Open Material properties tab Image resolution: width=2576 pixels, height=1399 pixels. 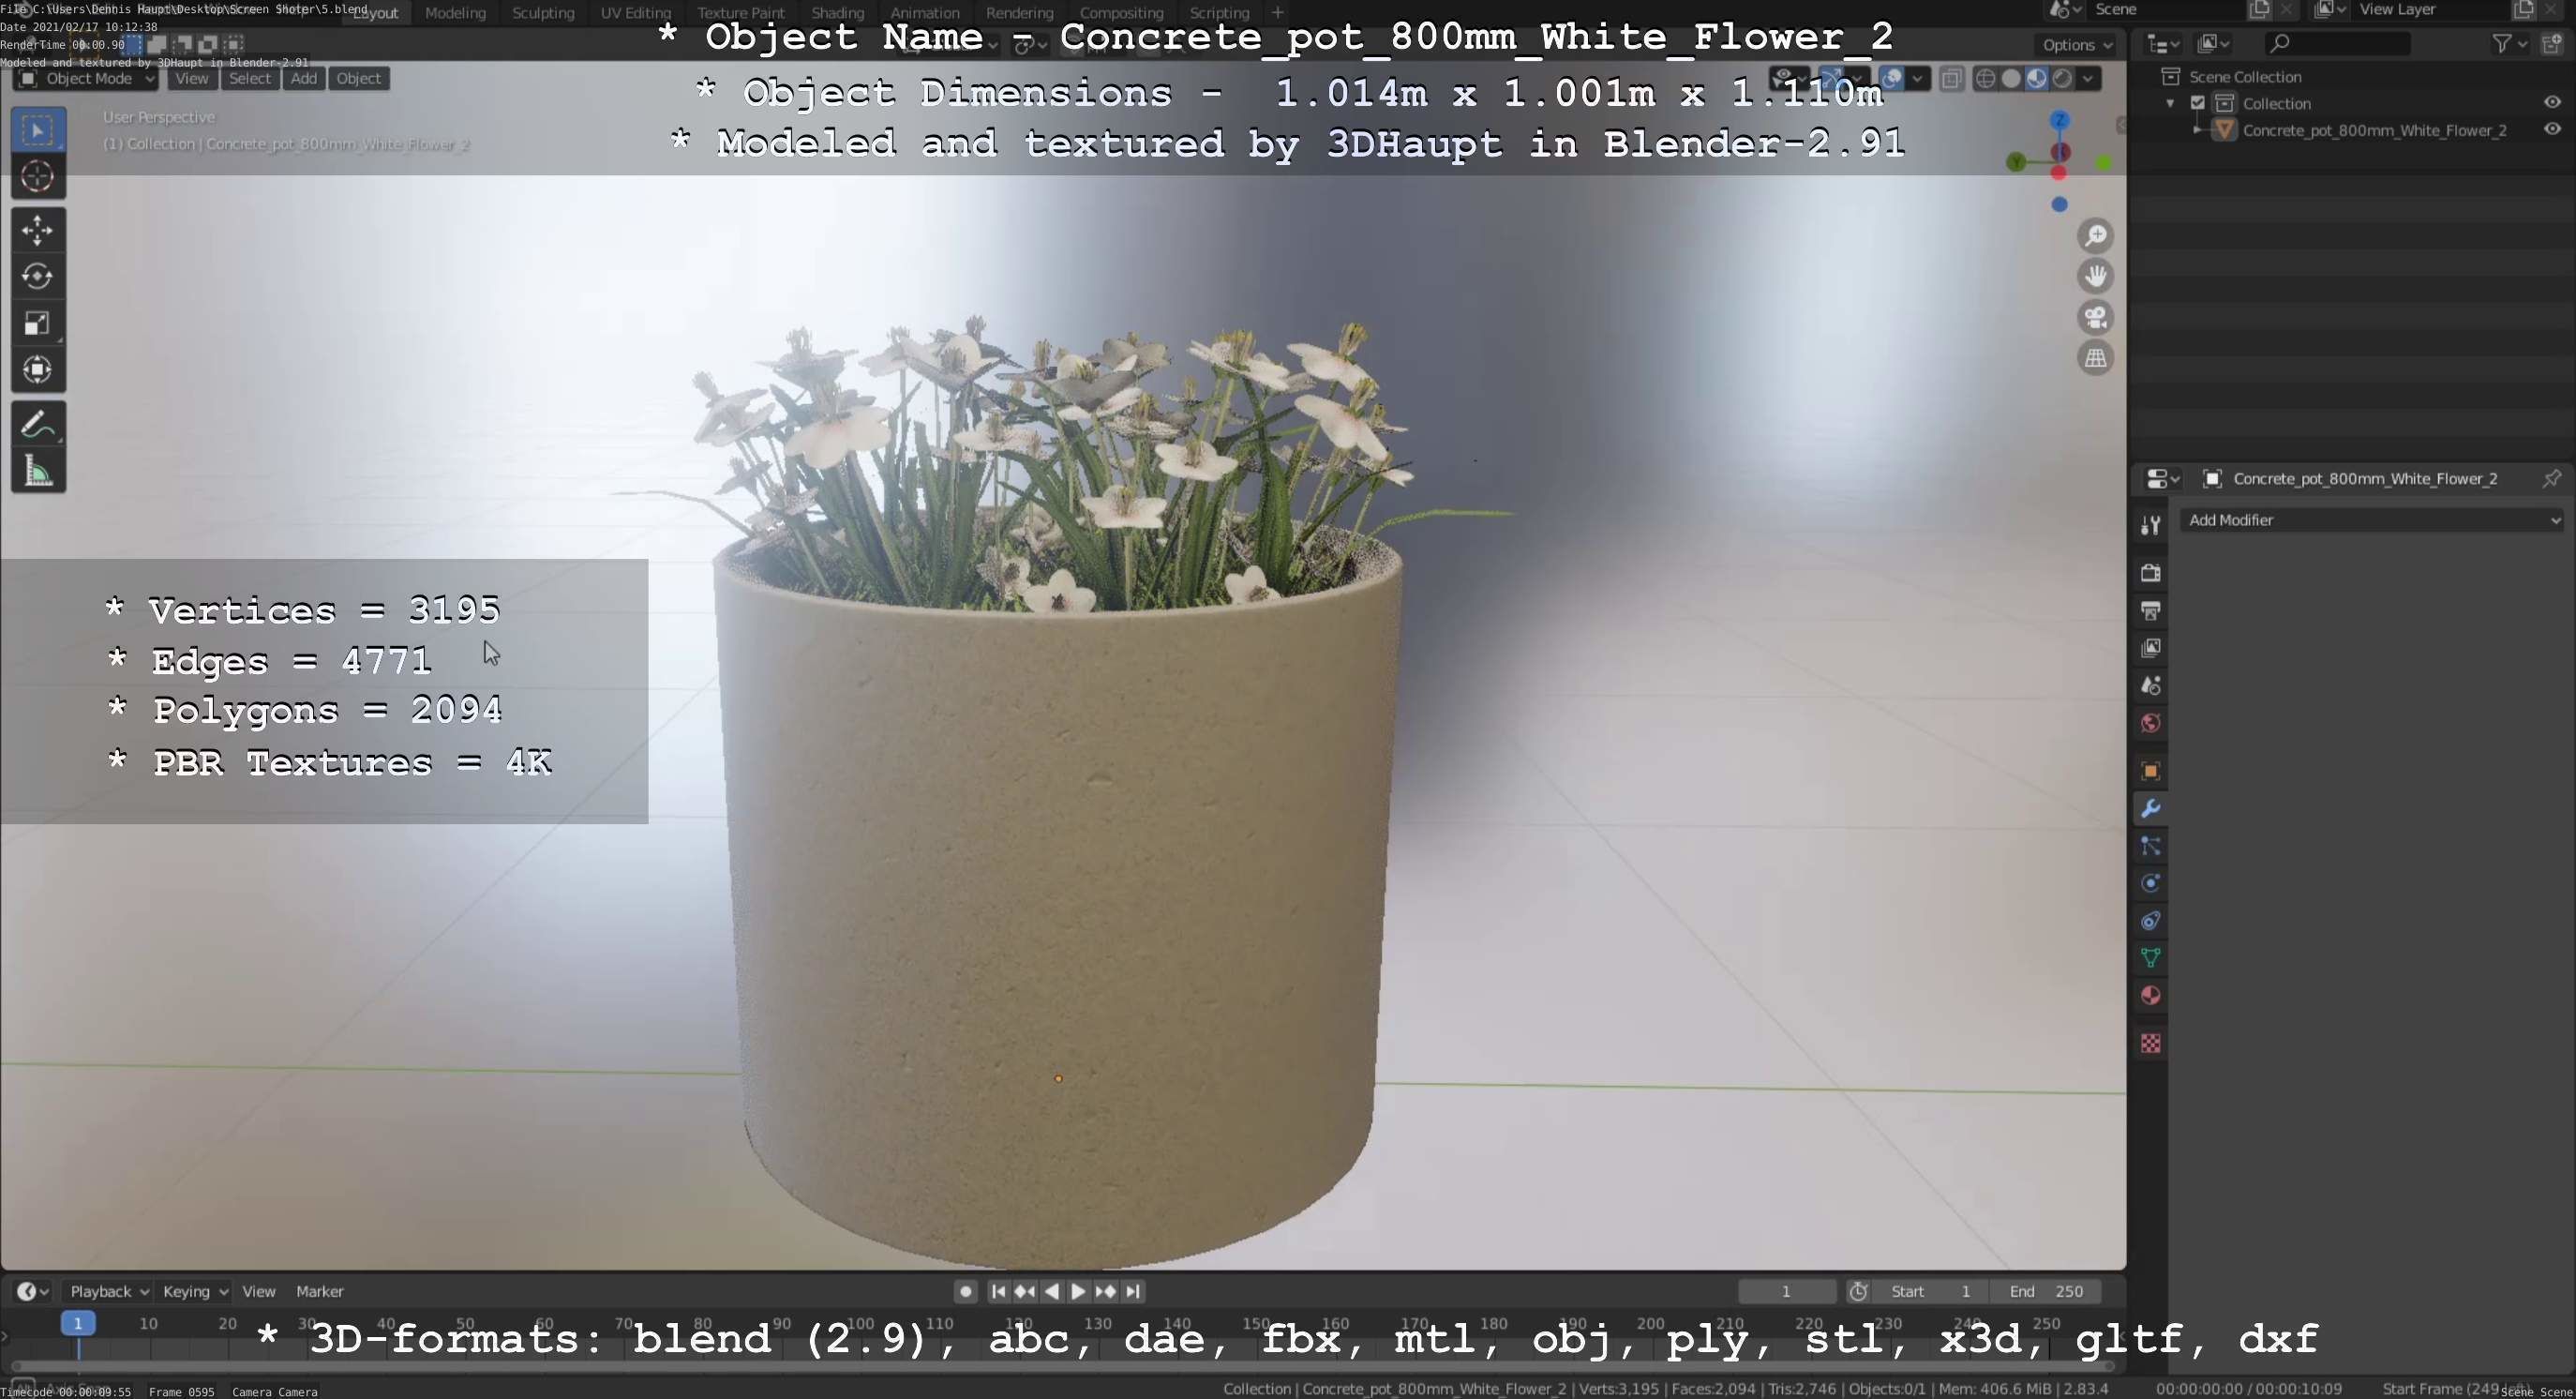coord(2151,996)
